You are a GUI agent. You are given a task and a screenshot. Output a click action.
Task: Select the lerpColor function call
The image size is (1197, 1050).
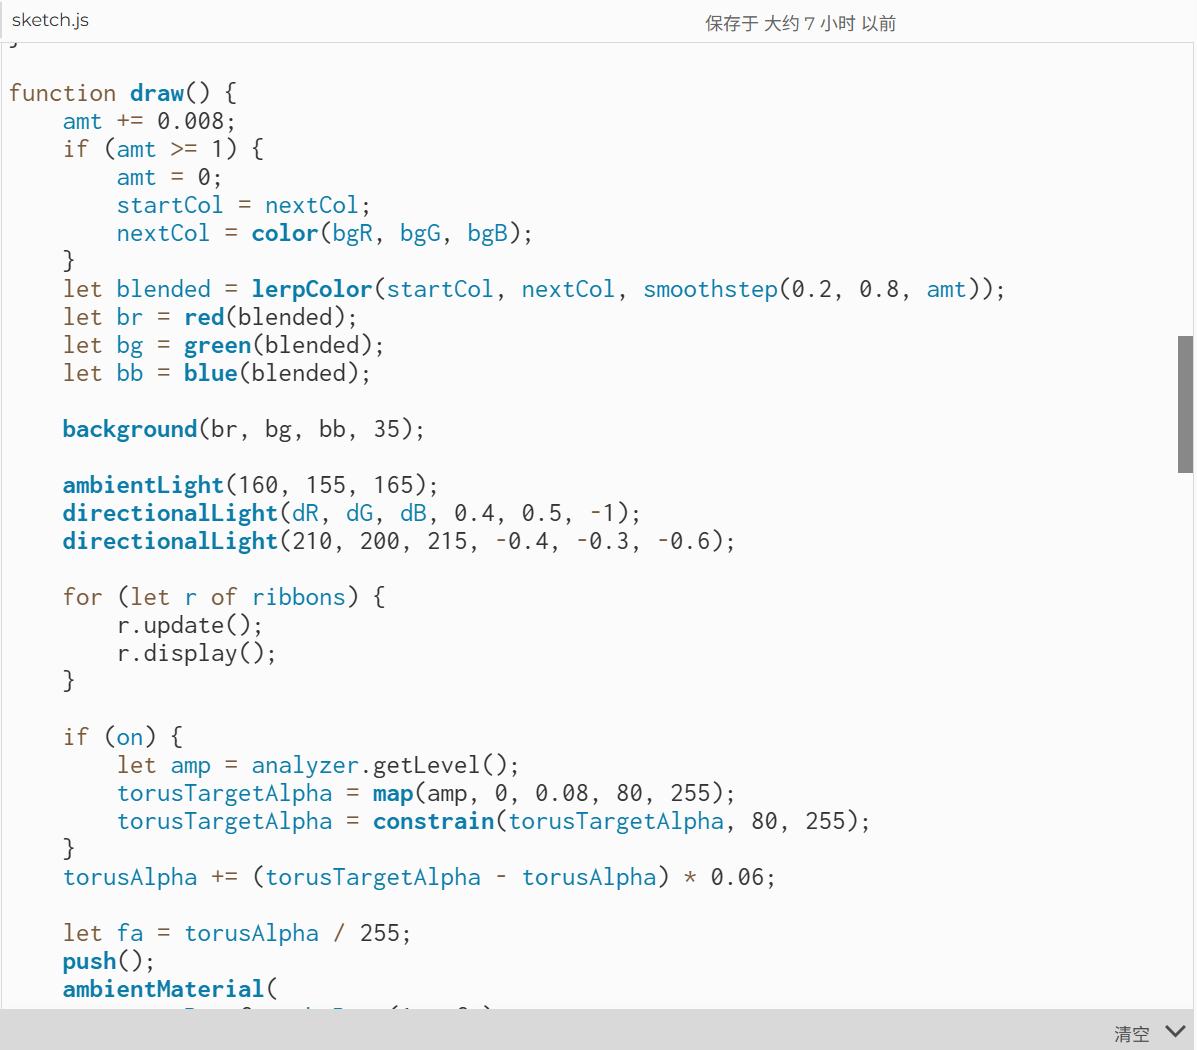[311, 288]
